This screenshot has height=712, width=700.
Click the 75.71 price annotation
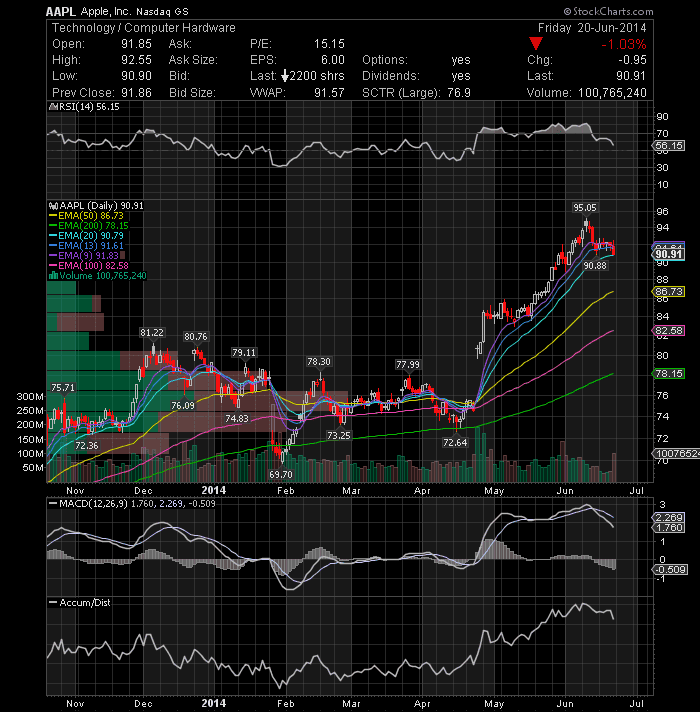point(63,387)
